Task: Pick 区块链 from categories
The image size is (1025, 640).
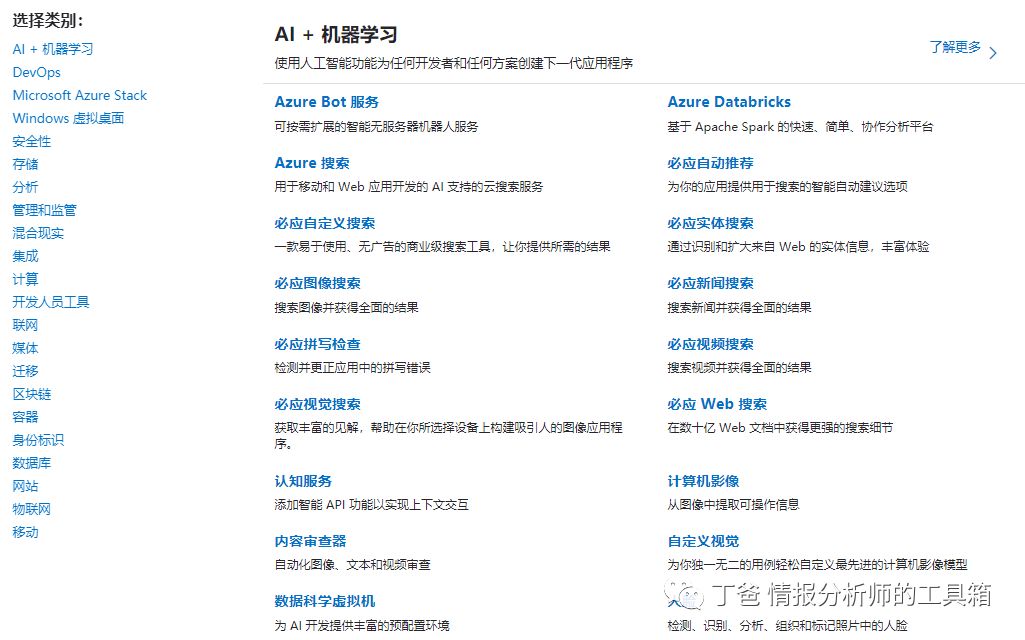Action: (x=31, y=394)
